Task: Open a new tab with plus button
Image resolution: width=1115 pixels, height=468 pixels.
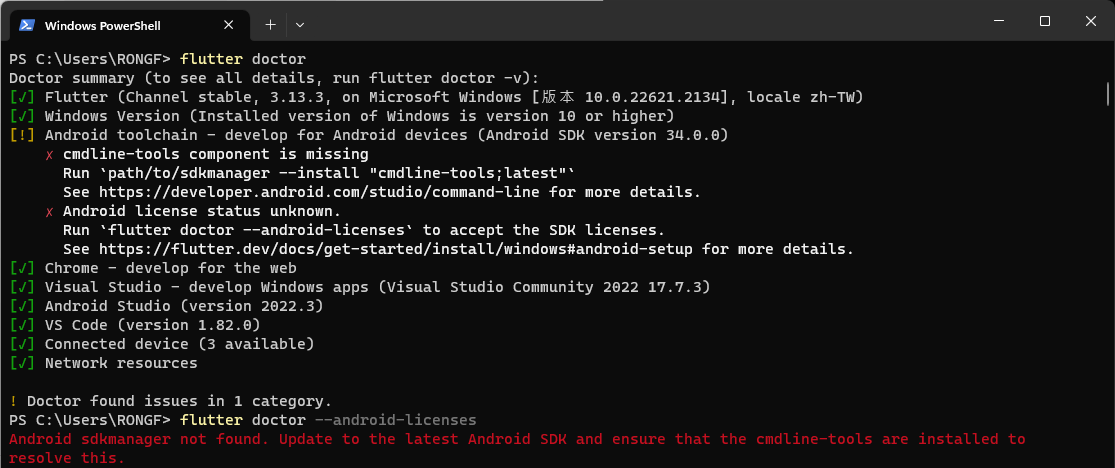Action: click(x=270, y=23)
